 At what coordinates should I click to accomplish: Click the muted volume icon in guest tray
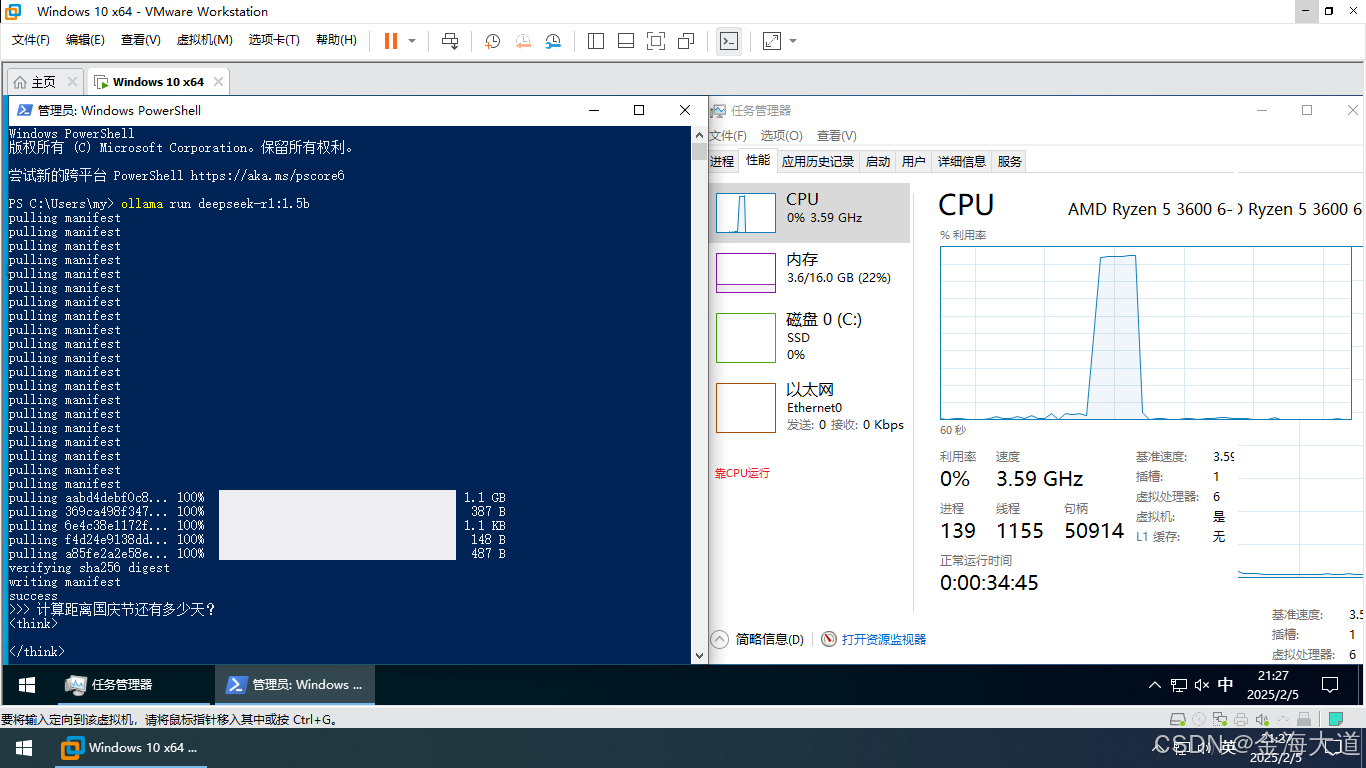(1201, 685)
